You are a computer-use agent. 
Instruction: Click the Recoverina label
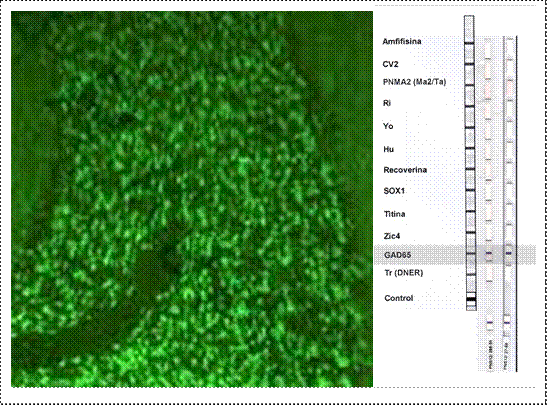[405, 170]
